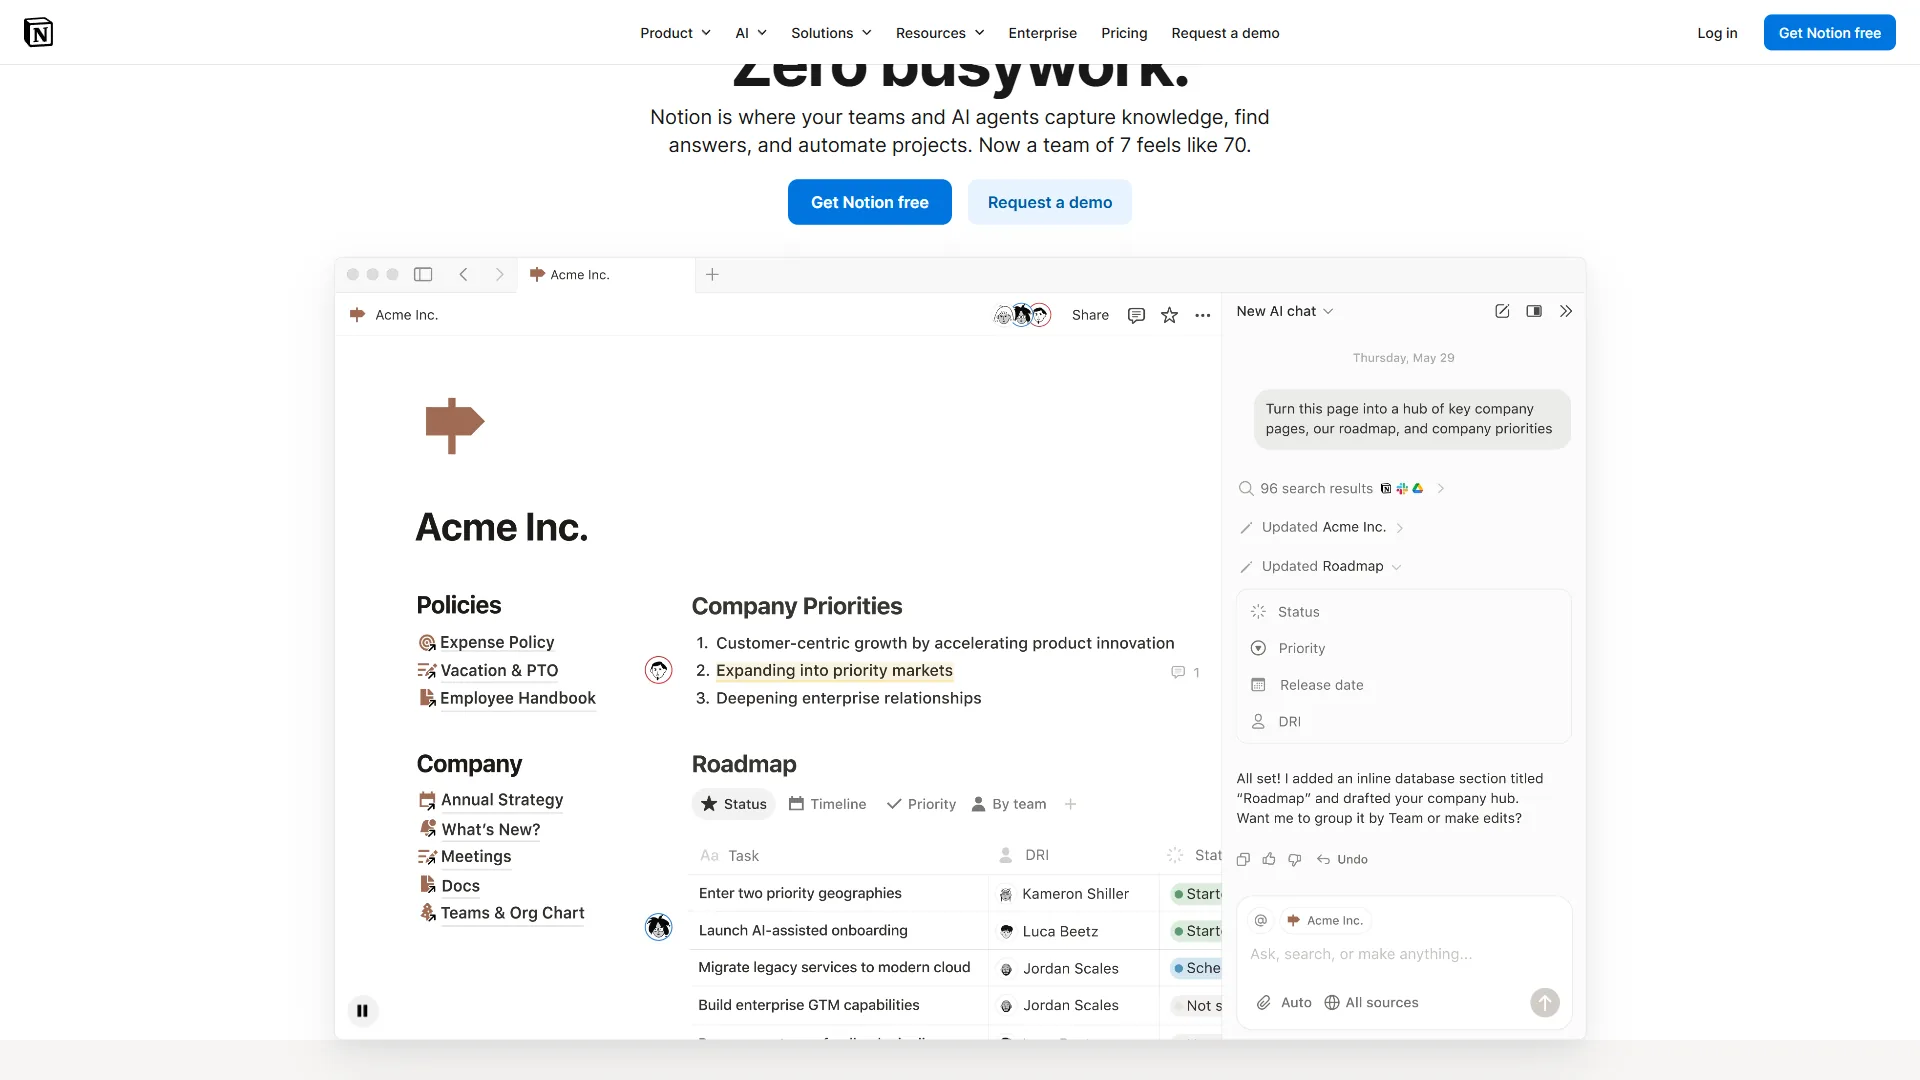This screenshot has width=1920, height=1080.
Task: Open the three-dot more options menu
Action: pyautogui.click(x=1202, y=315)
